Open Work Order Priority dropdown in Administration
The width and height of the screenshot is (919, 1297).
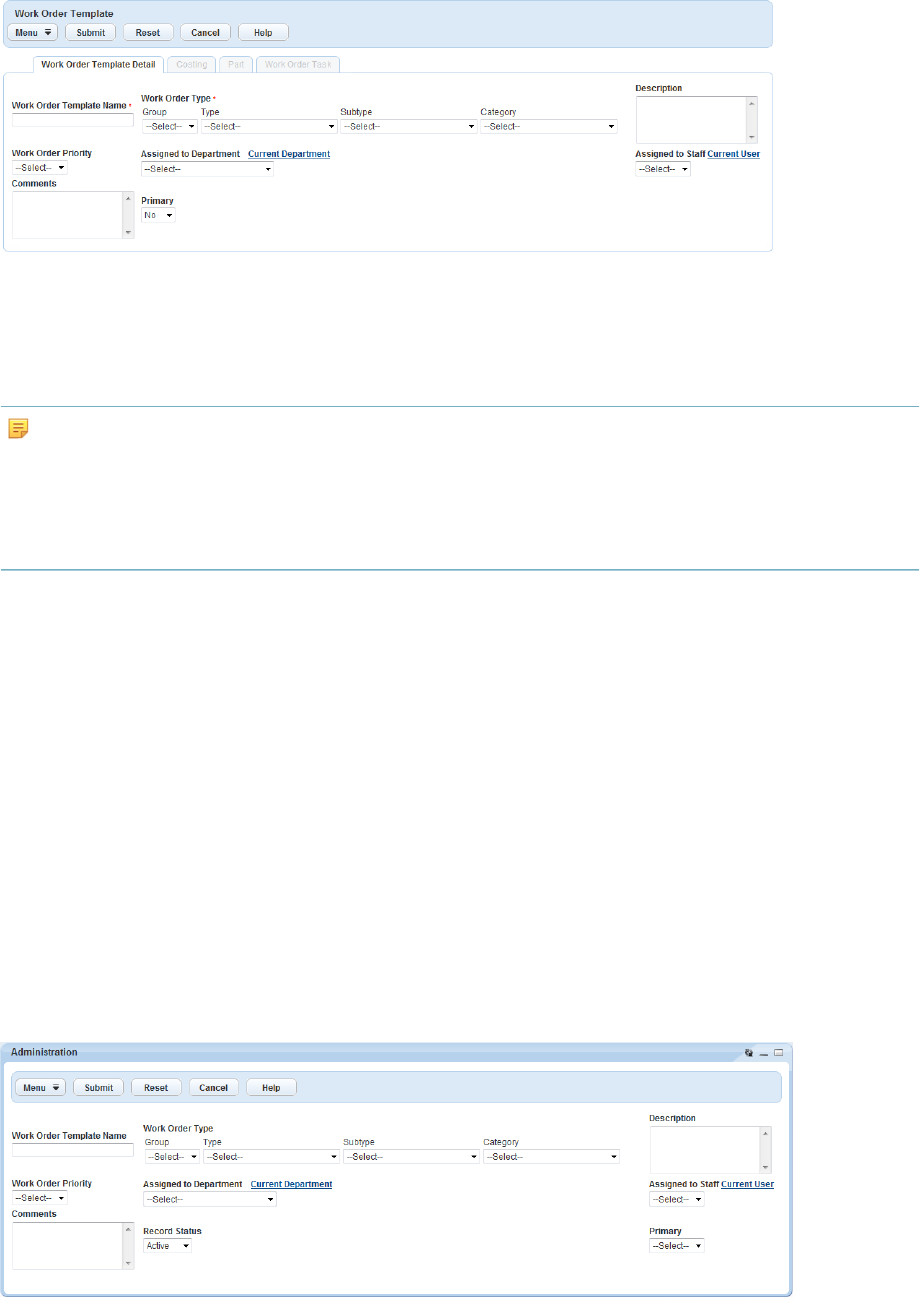click(x=40, y=1197)
